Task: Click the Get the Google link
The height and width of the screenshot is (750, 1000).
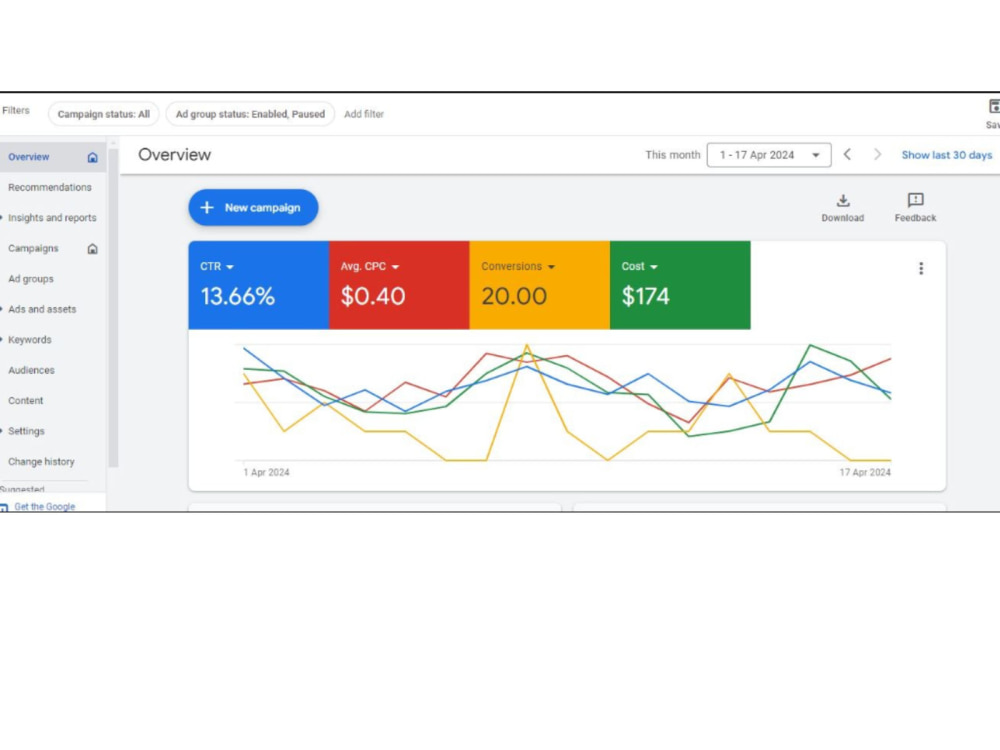Action: point(45,506)
